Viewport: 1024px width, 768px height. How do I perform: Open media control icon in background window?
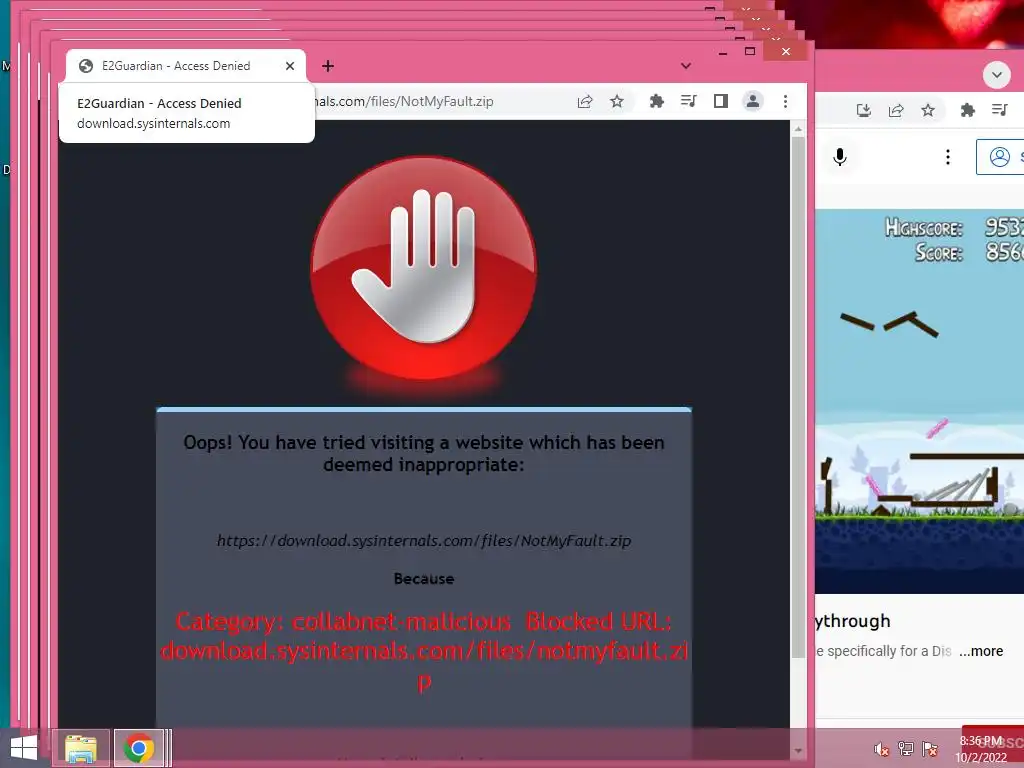point(999,110)
